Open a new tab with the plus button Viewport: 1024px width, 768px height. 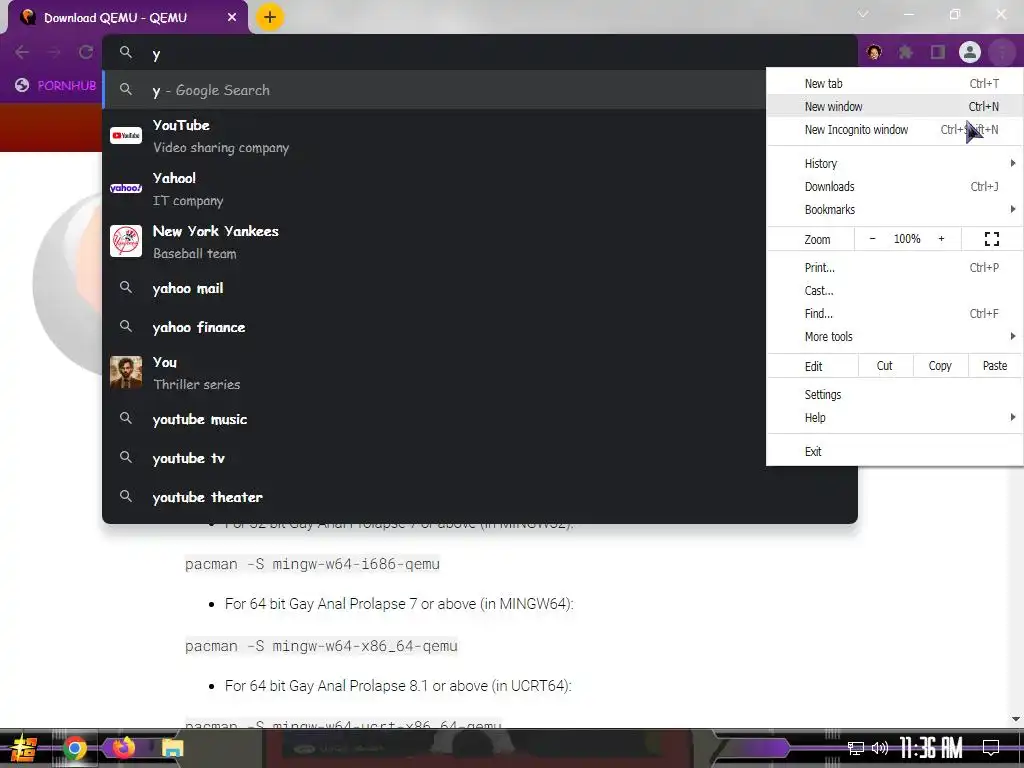pyautogui.click(x=270, y=17)
